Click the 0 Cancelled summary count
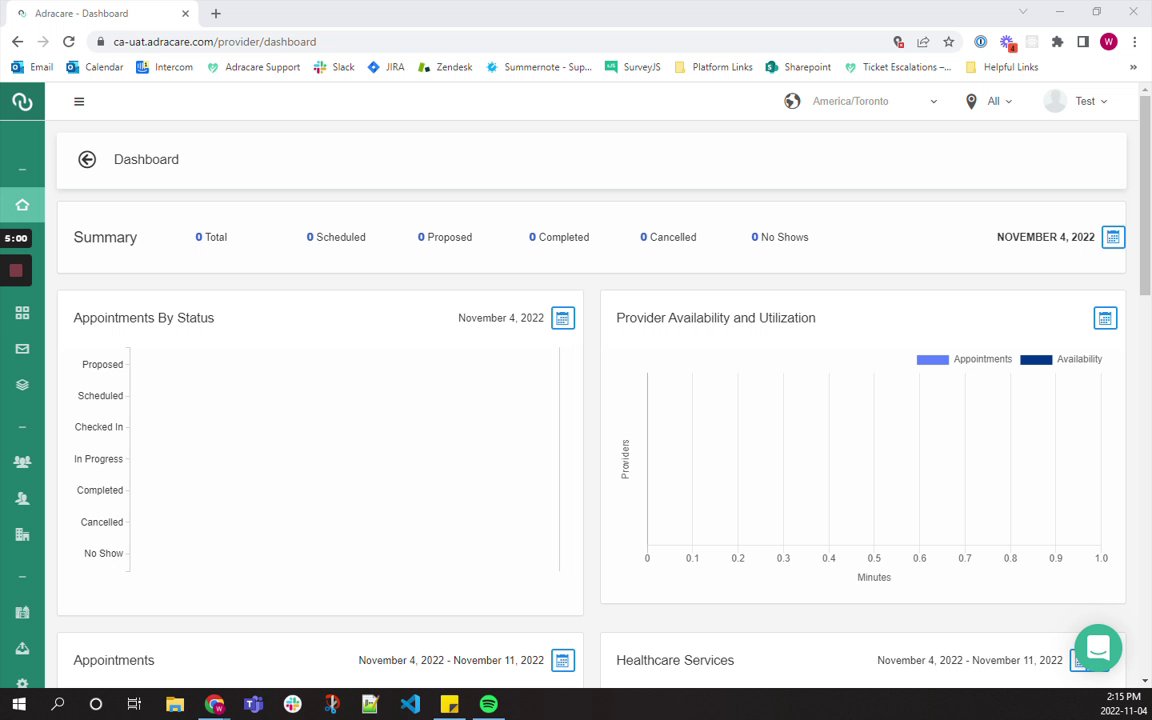 point(668,237)
